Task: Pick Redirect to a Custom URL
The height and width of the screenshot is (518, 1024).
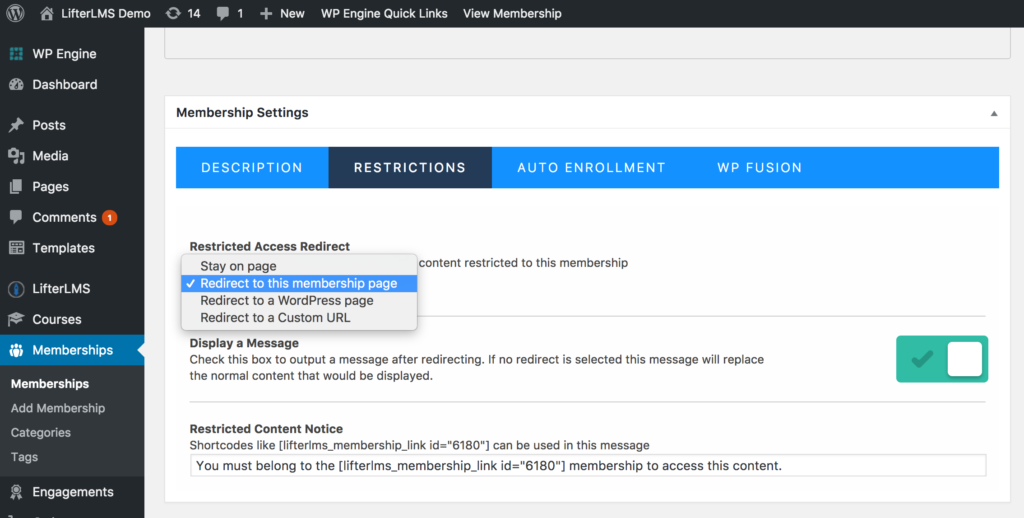Action: (299, 317)
